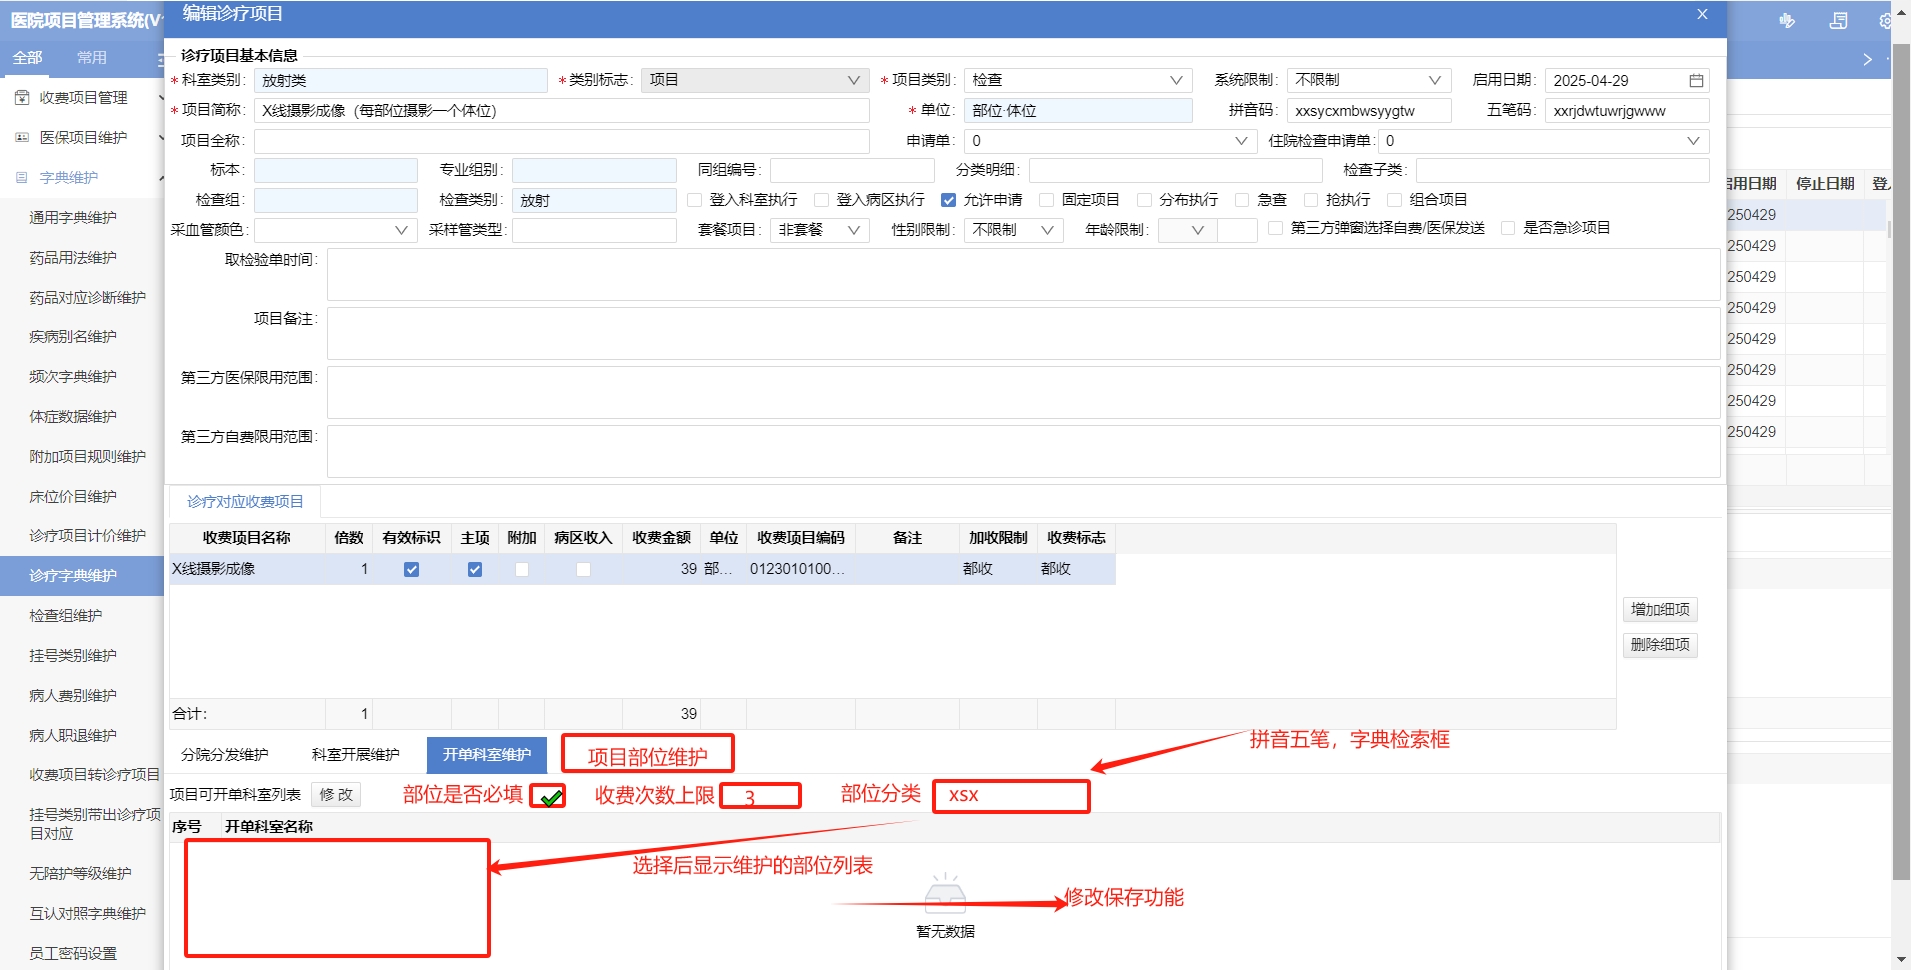Tick the 急查 checkbox
Viewport: 1911px width, 970px height.
pos(1242,200)
